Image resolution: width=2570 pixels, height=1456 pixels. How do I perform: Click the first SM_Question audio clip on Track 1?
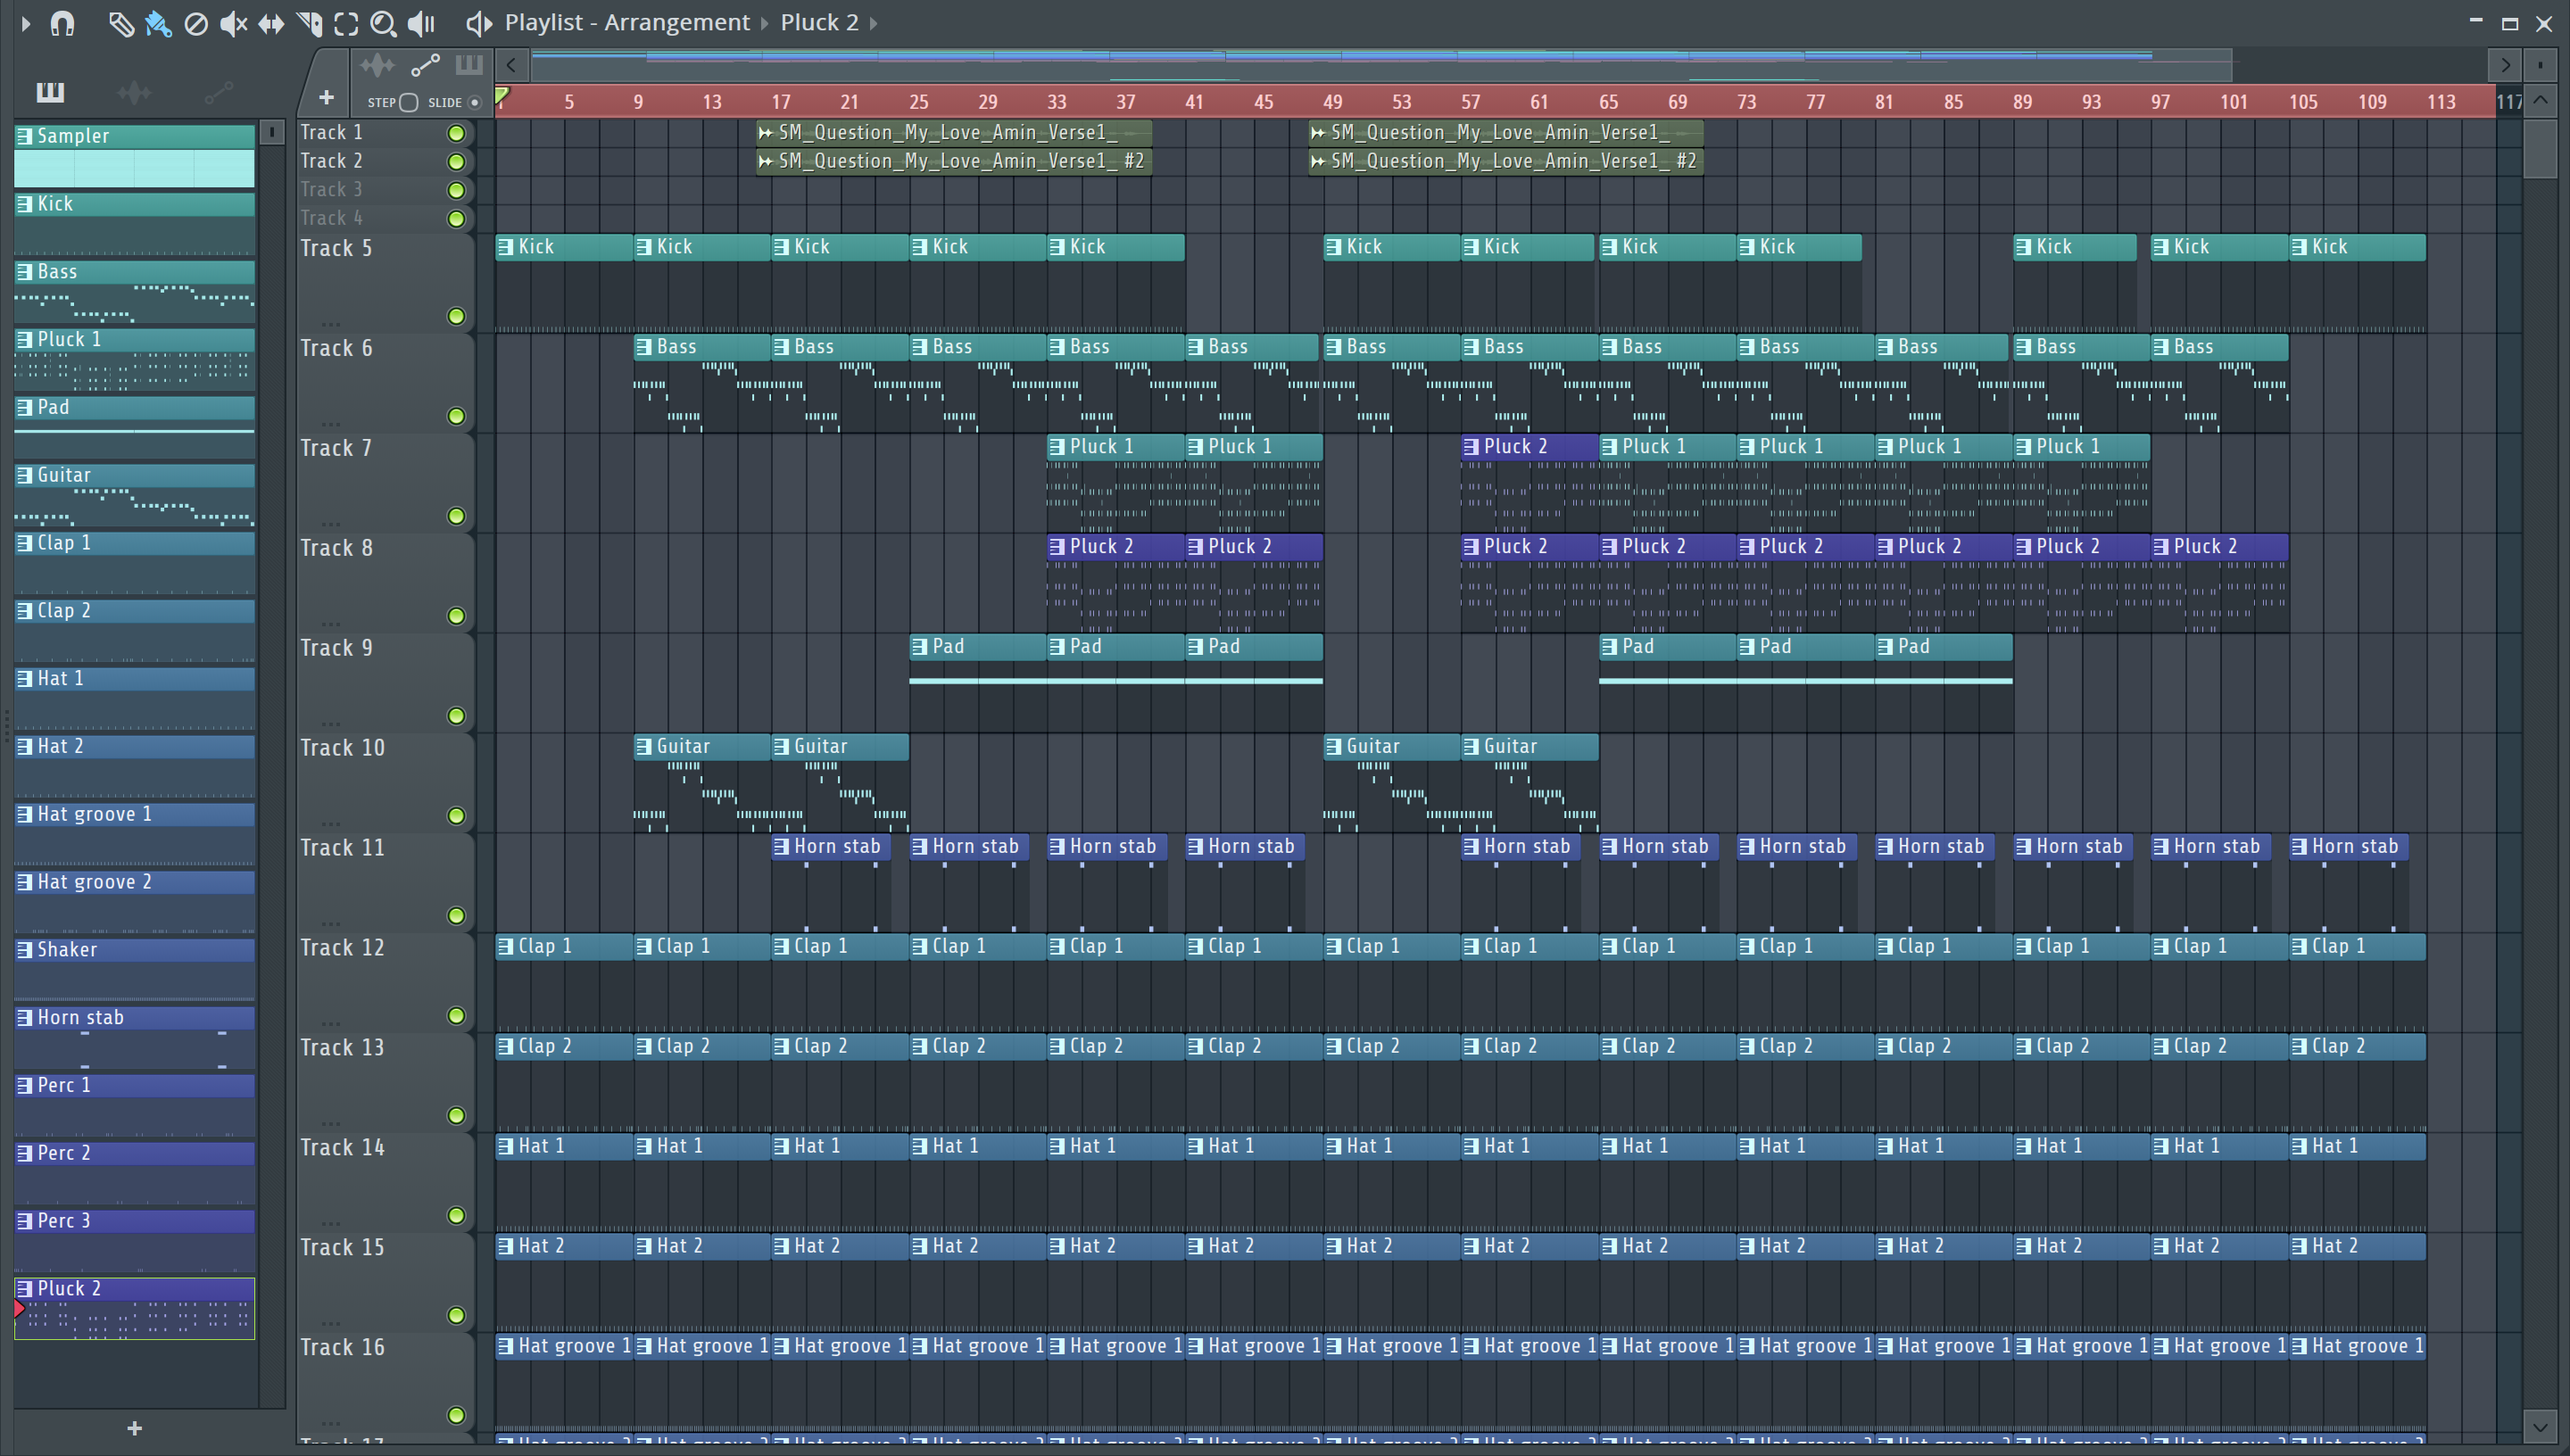click(954, 132)
